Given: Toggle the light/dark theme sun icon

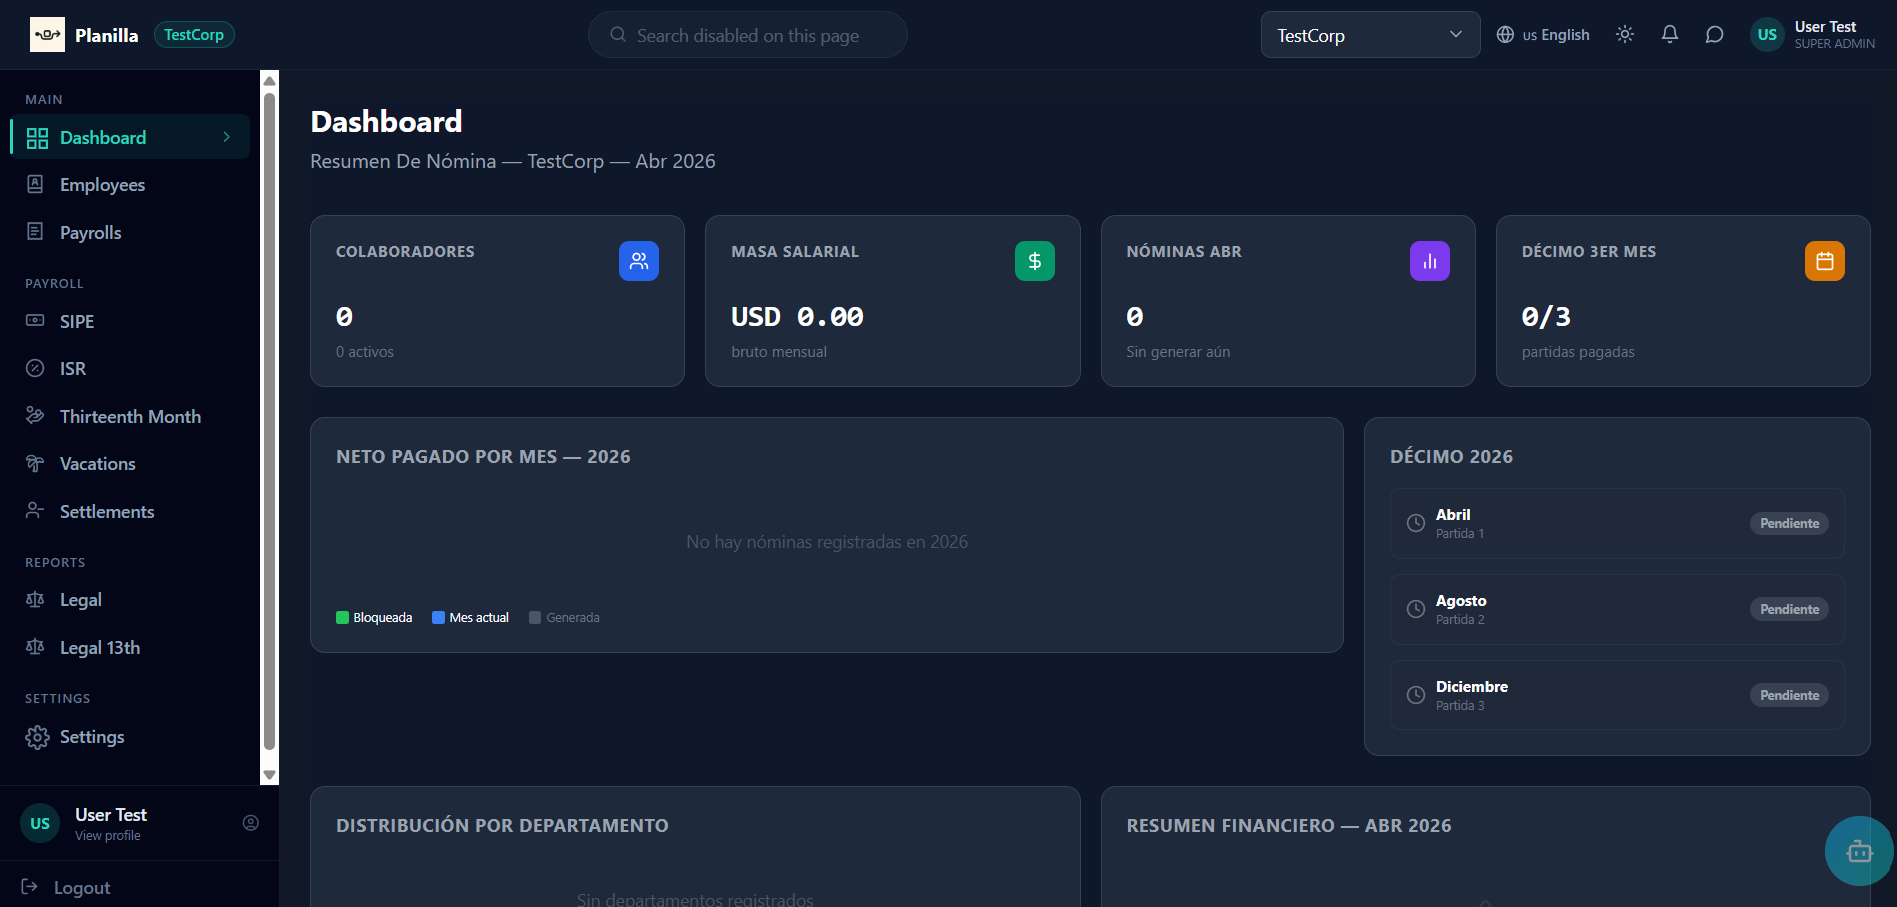Looking at the screenshot, I should [x=1624, y=35].
